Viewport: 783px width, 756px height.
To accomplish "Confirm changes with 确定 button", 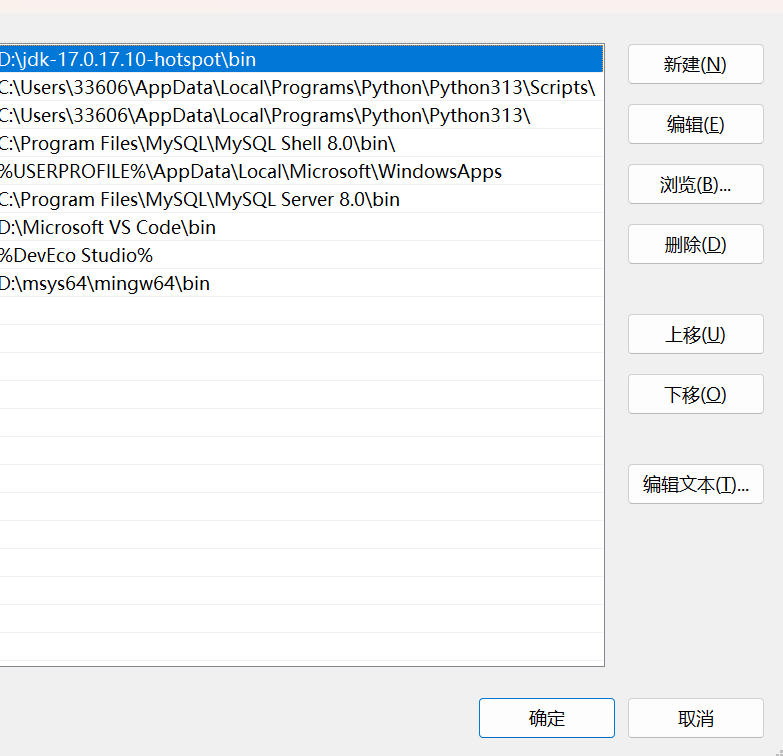I will pos(547,718).
